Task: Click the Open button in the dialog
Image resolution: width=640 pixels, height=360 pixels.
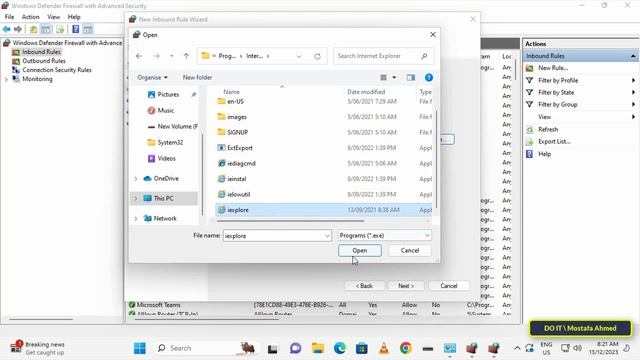Action: [360, 251]
